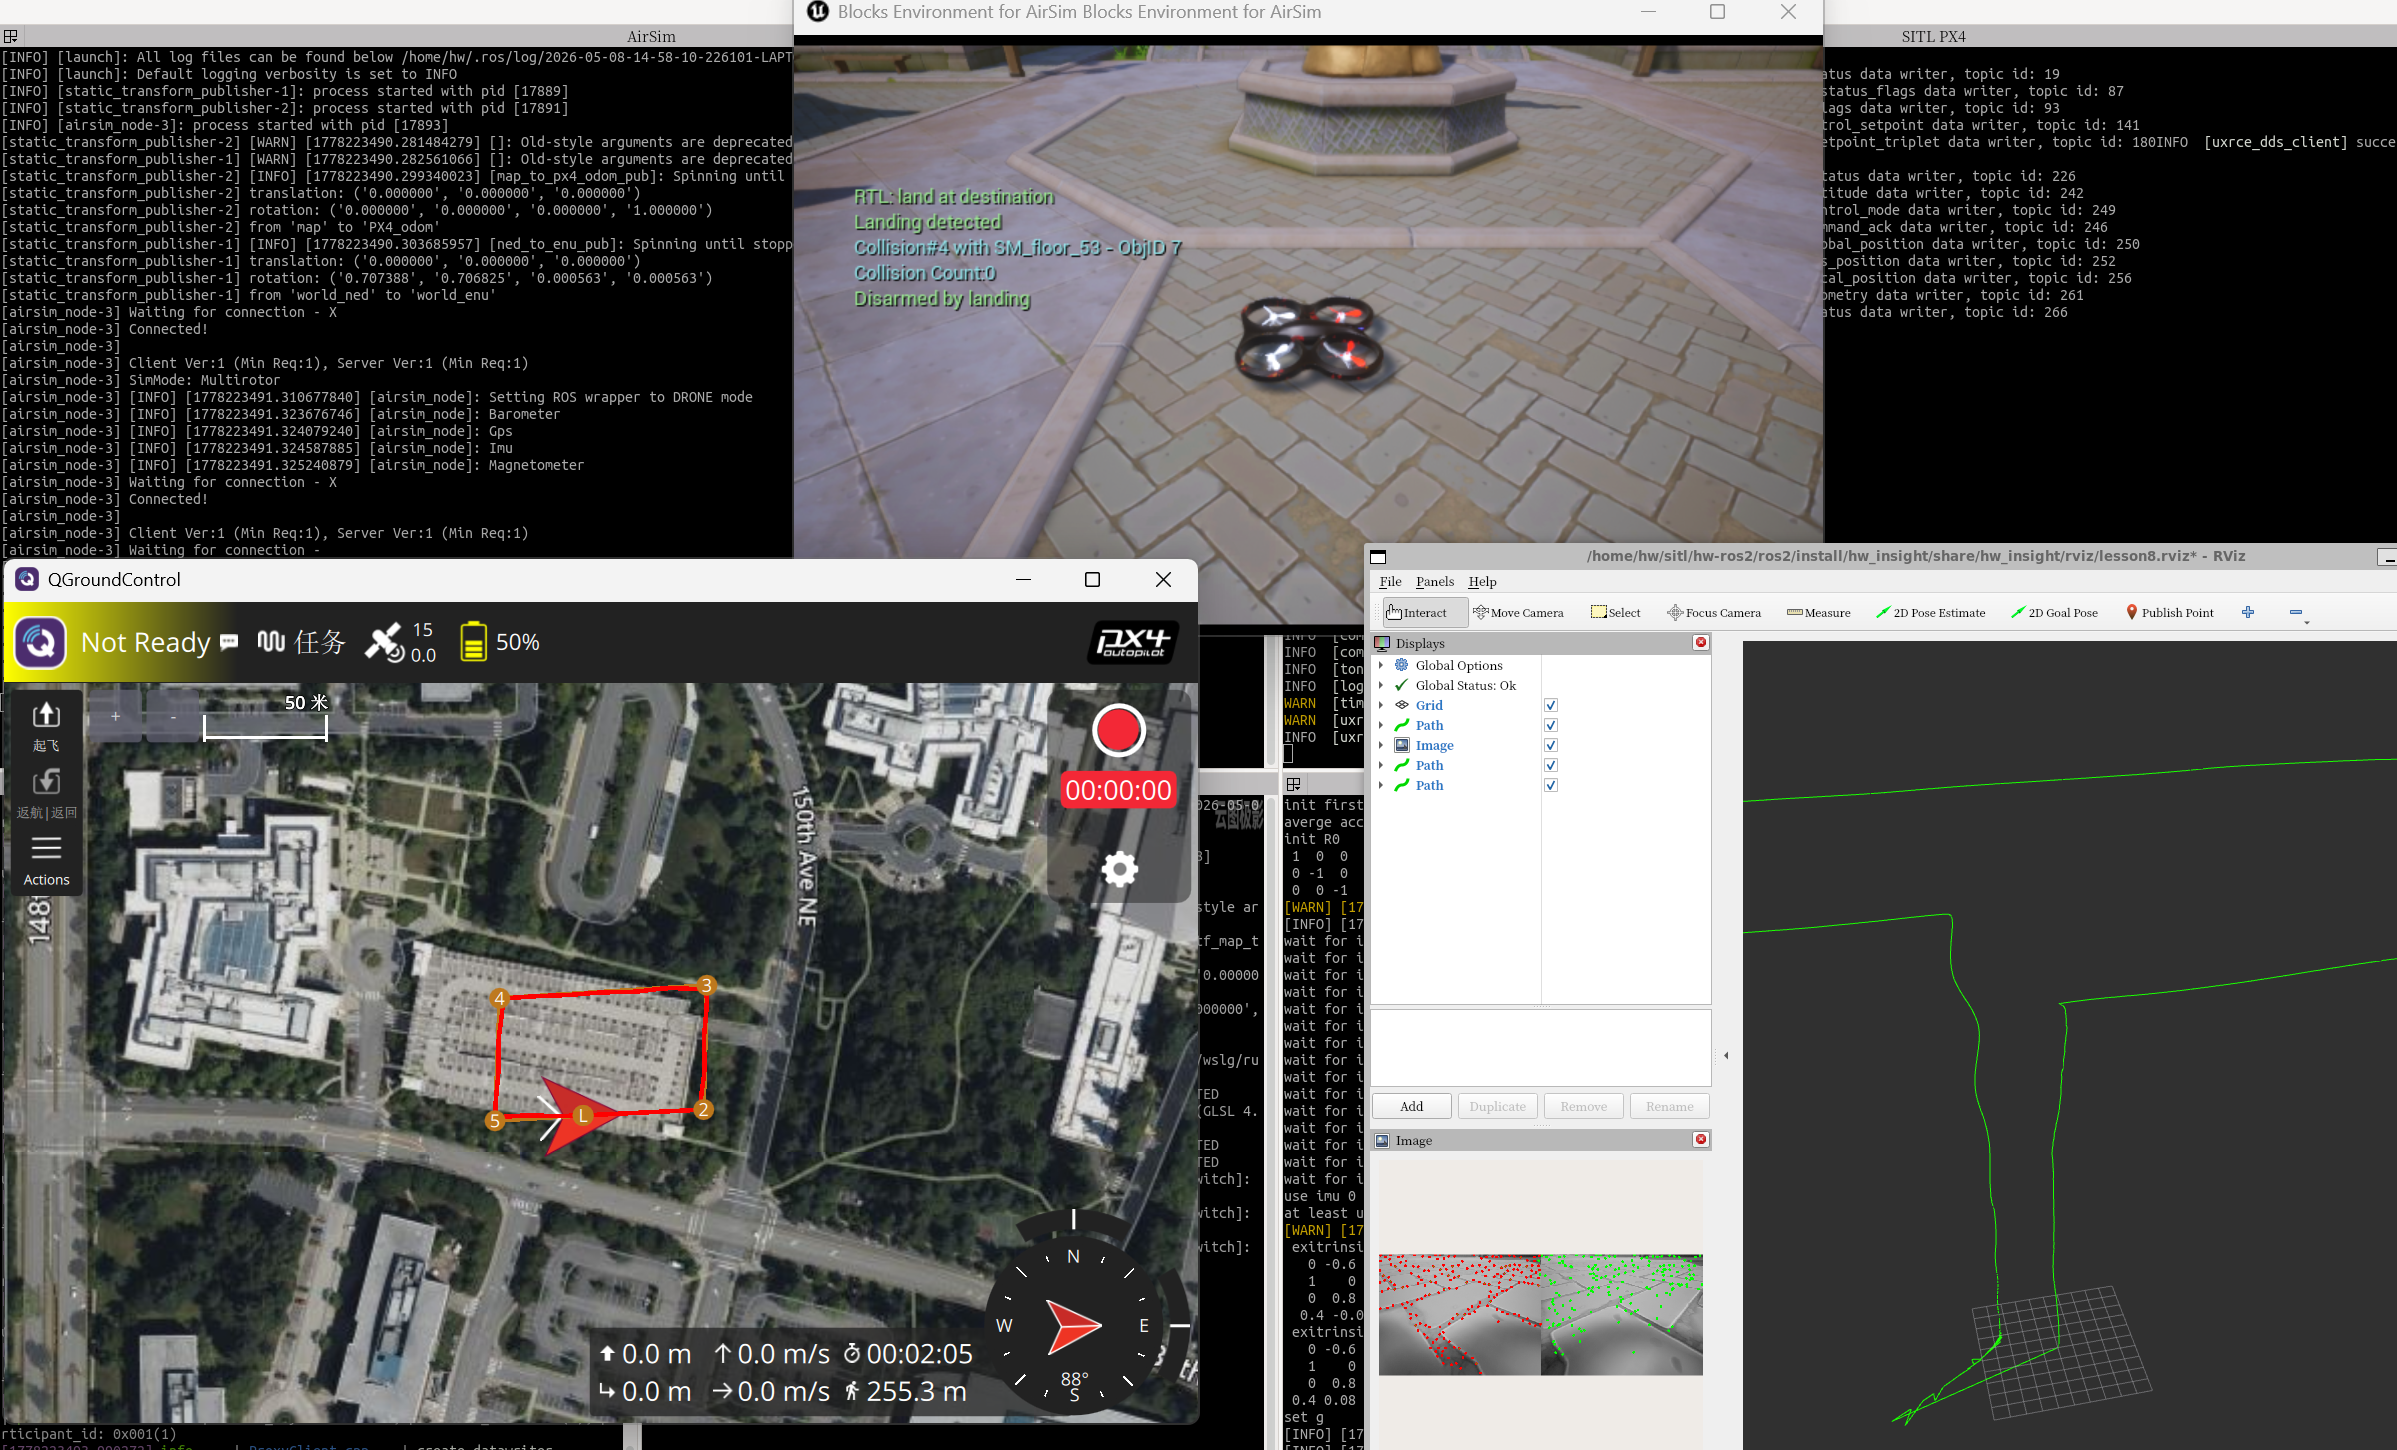The width and height of the screenshot is (2397, 1450).
Task: Uncheck the Image display checkbox
Action: click(x=1551, y=745)
